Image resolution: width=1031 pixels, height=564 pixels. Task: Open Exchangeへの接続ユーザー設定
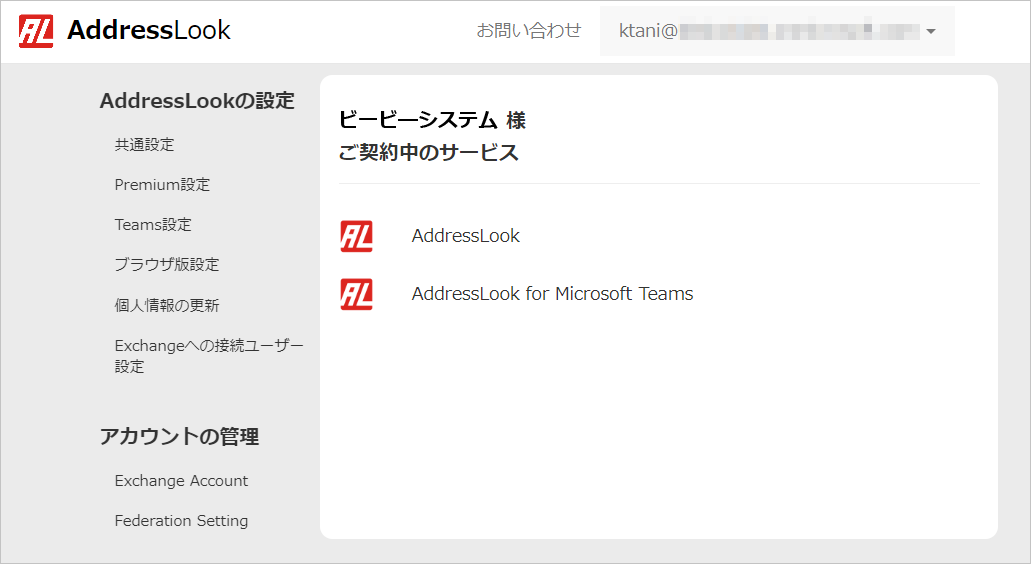pyautogui.click(x=209, y=356)
